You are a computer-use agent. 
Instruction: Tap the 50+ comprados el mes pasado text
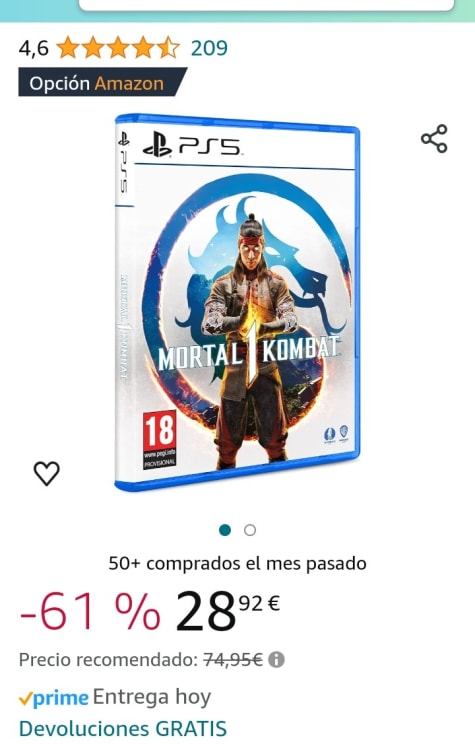(237, 564)
